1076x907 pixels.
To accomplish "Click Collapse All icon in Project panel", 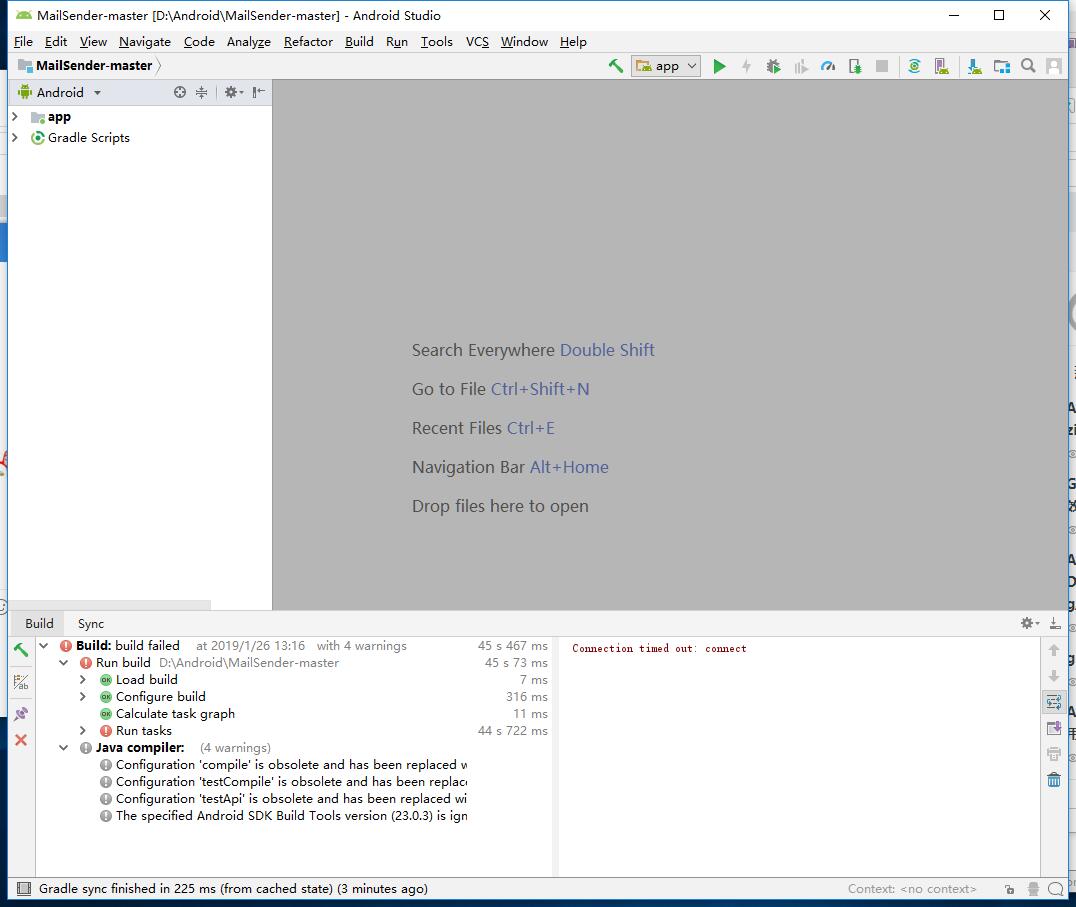I will click(x=201, y=92).
